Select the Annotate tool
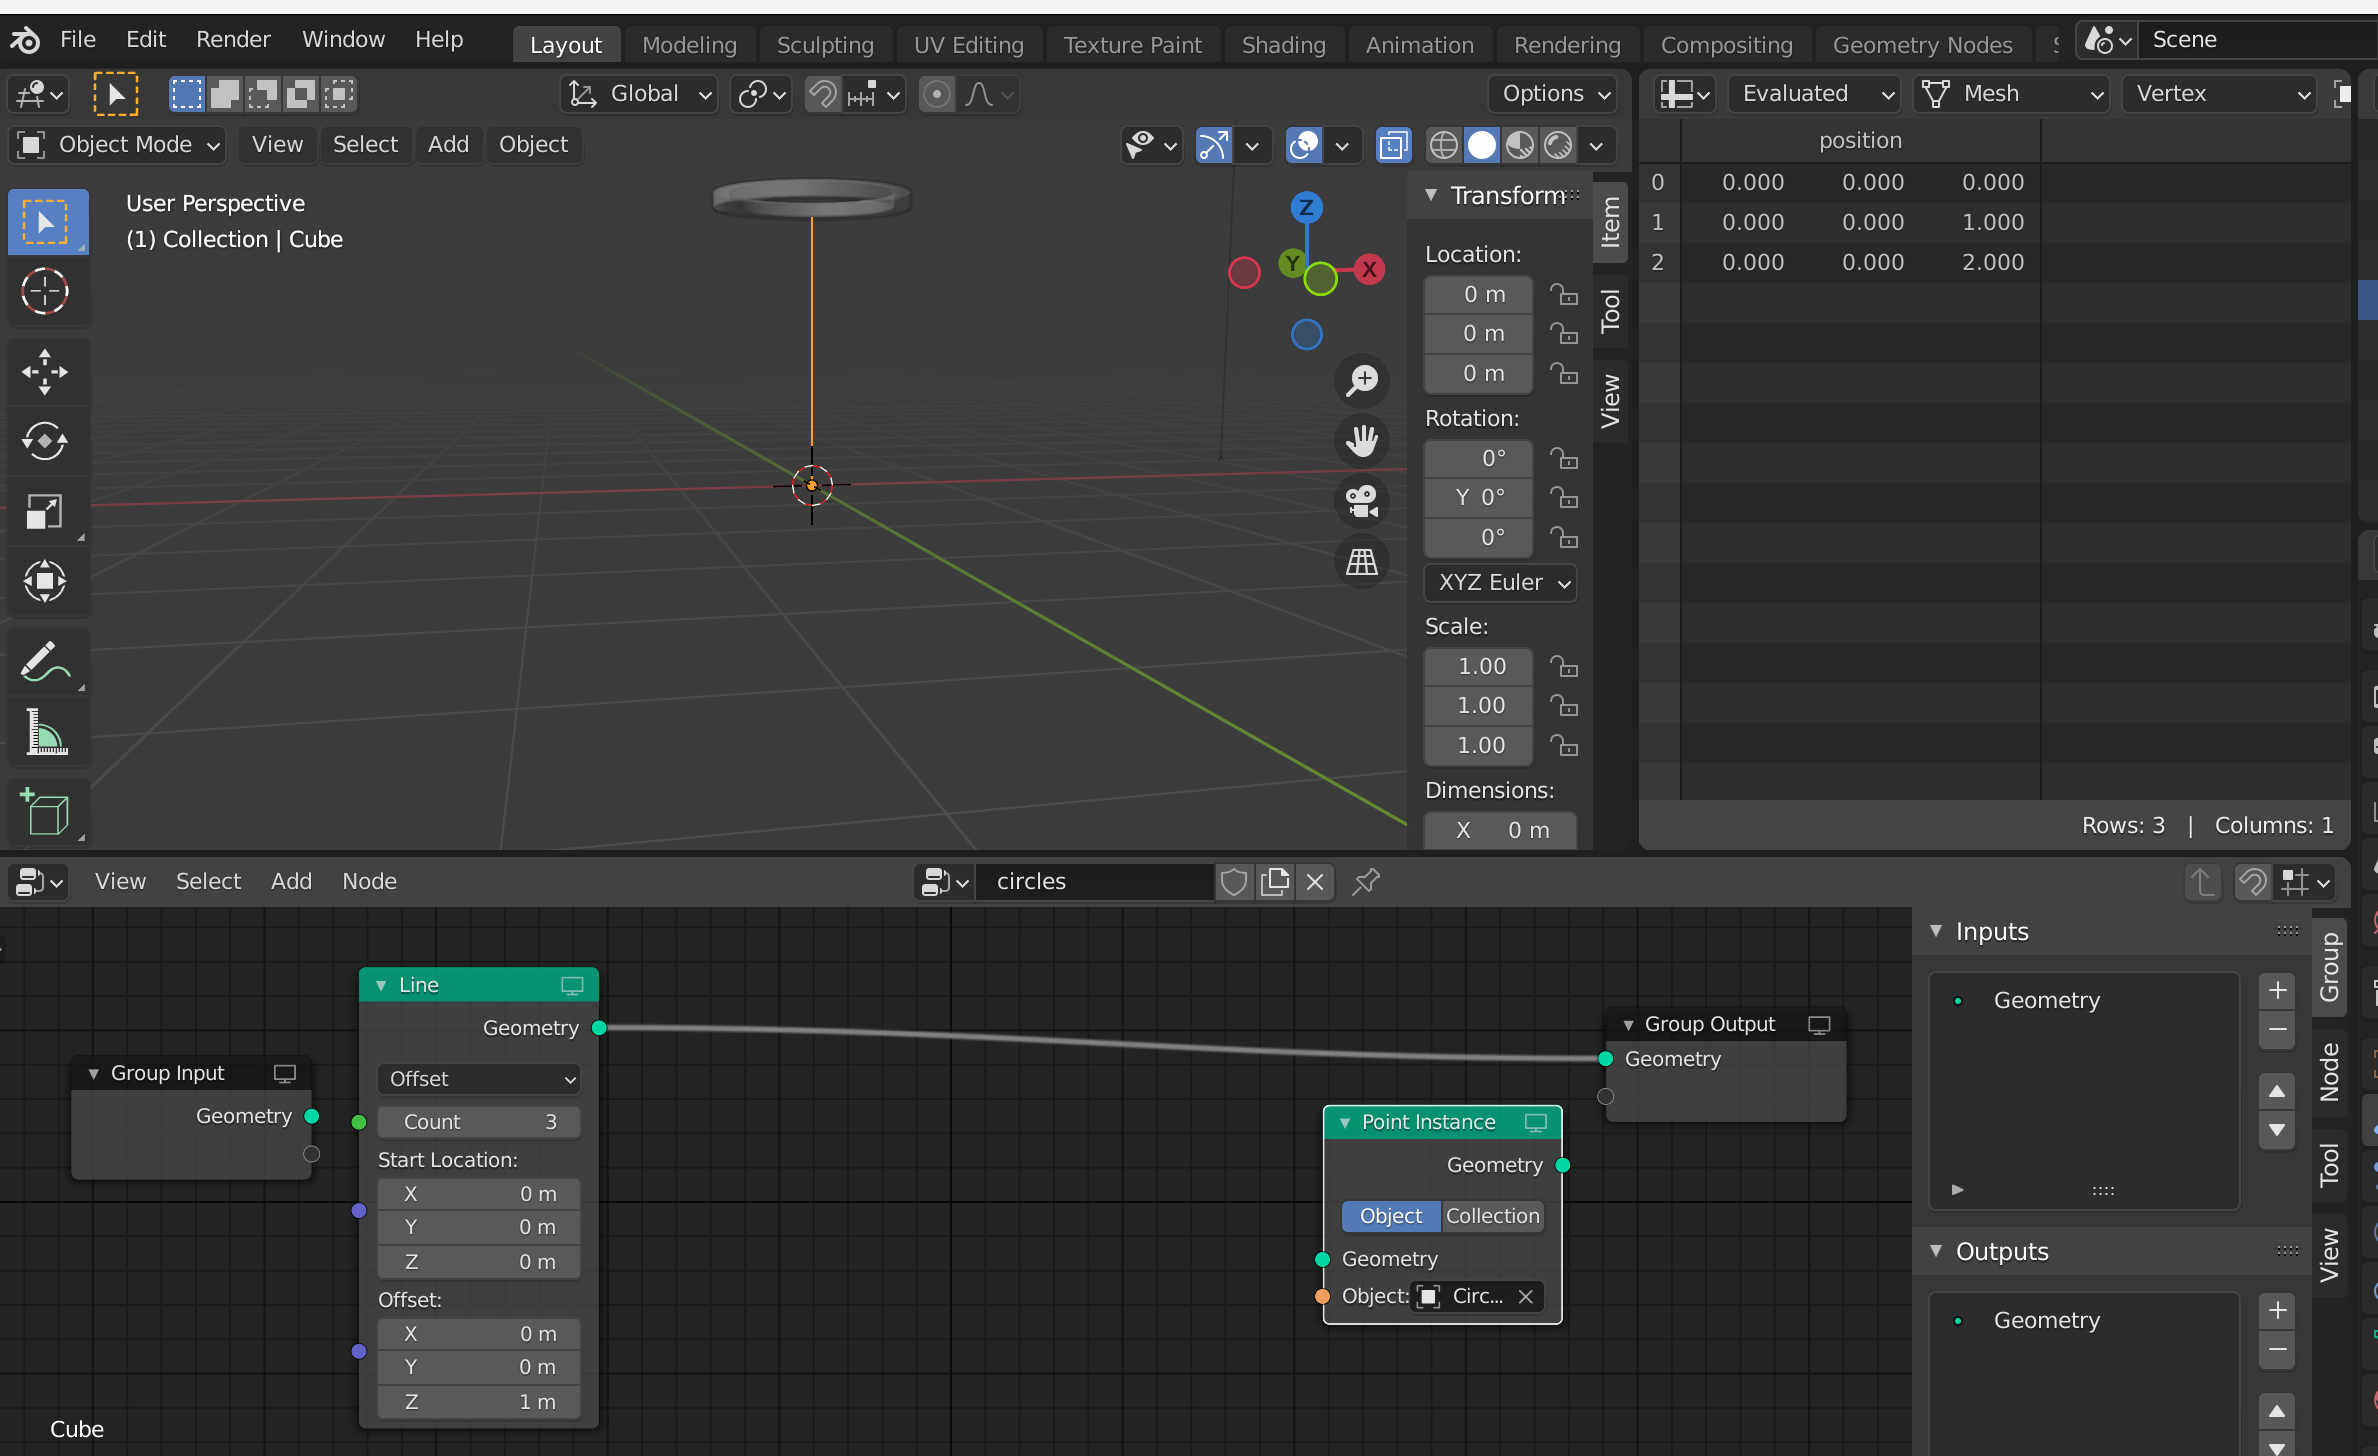 pos(45,661)
